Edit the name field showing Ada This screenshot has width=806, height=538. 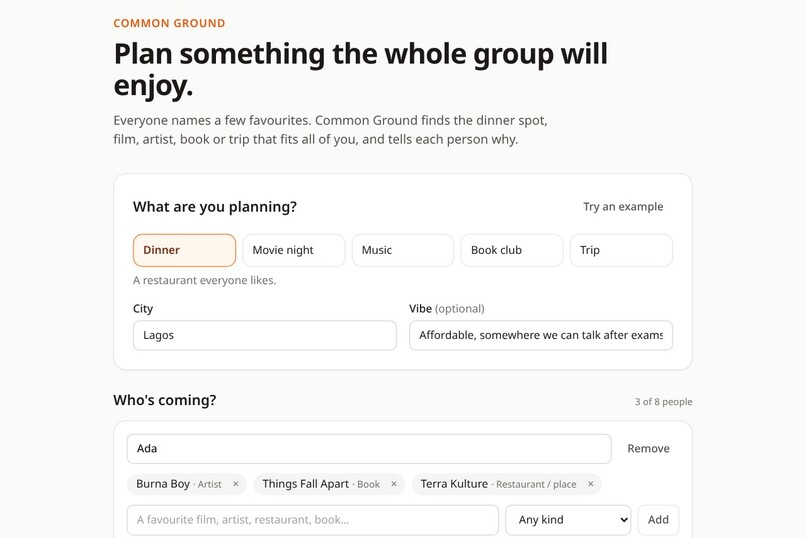coord(369,449)
